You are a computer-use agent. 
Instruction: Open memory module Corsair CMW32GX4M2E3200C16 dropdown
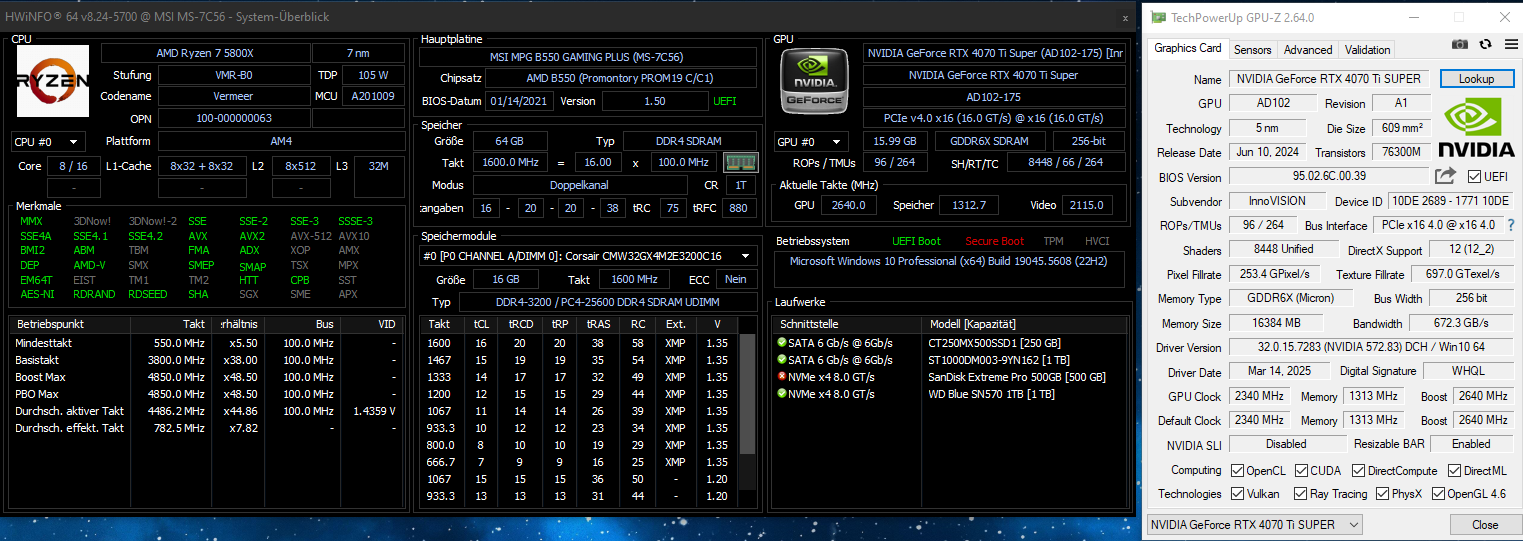[588, 256]
